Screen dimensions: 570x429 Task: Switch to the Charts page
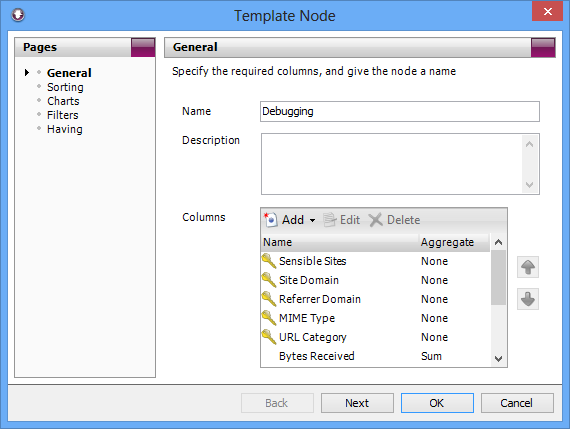(63, 101)
